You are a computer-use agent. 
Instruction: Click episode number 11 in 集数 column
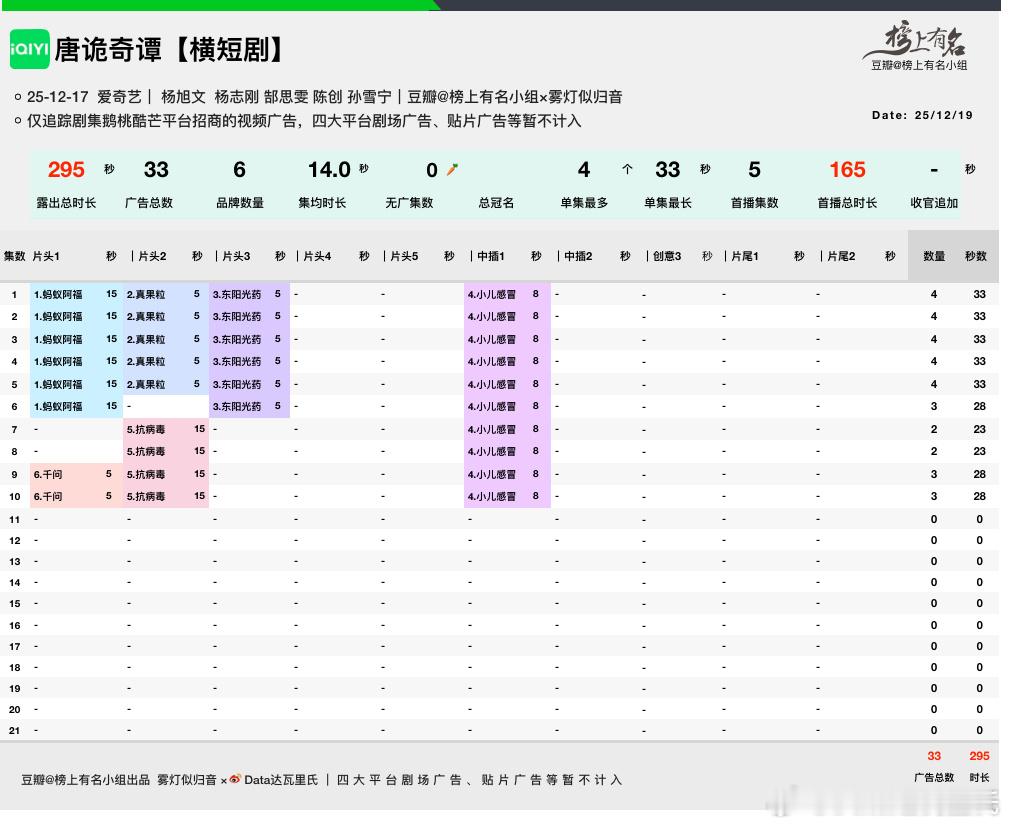coord(14,519)
